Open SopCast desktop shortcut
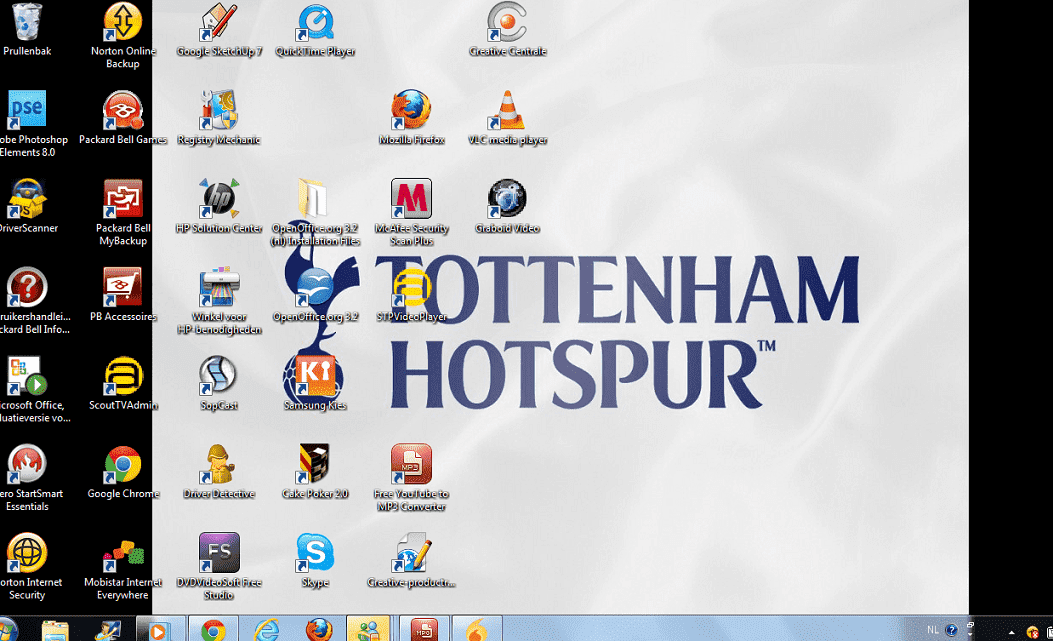1053x641 pixels. (219, 377)
